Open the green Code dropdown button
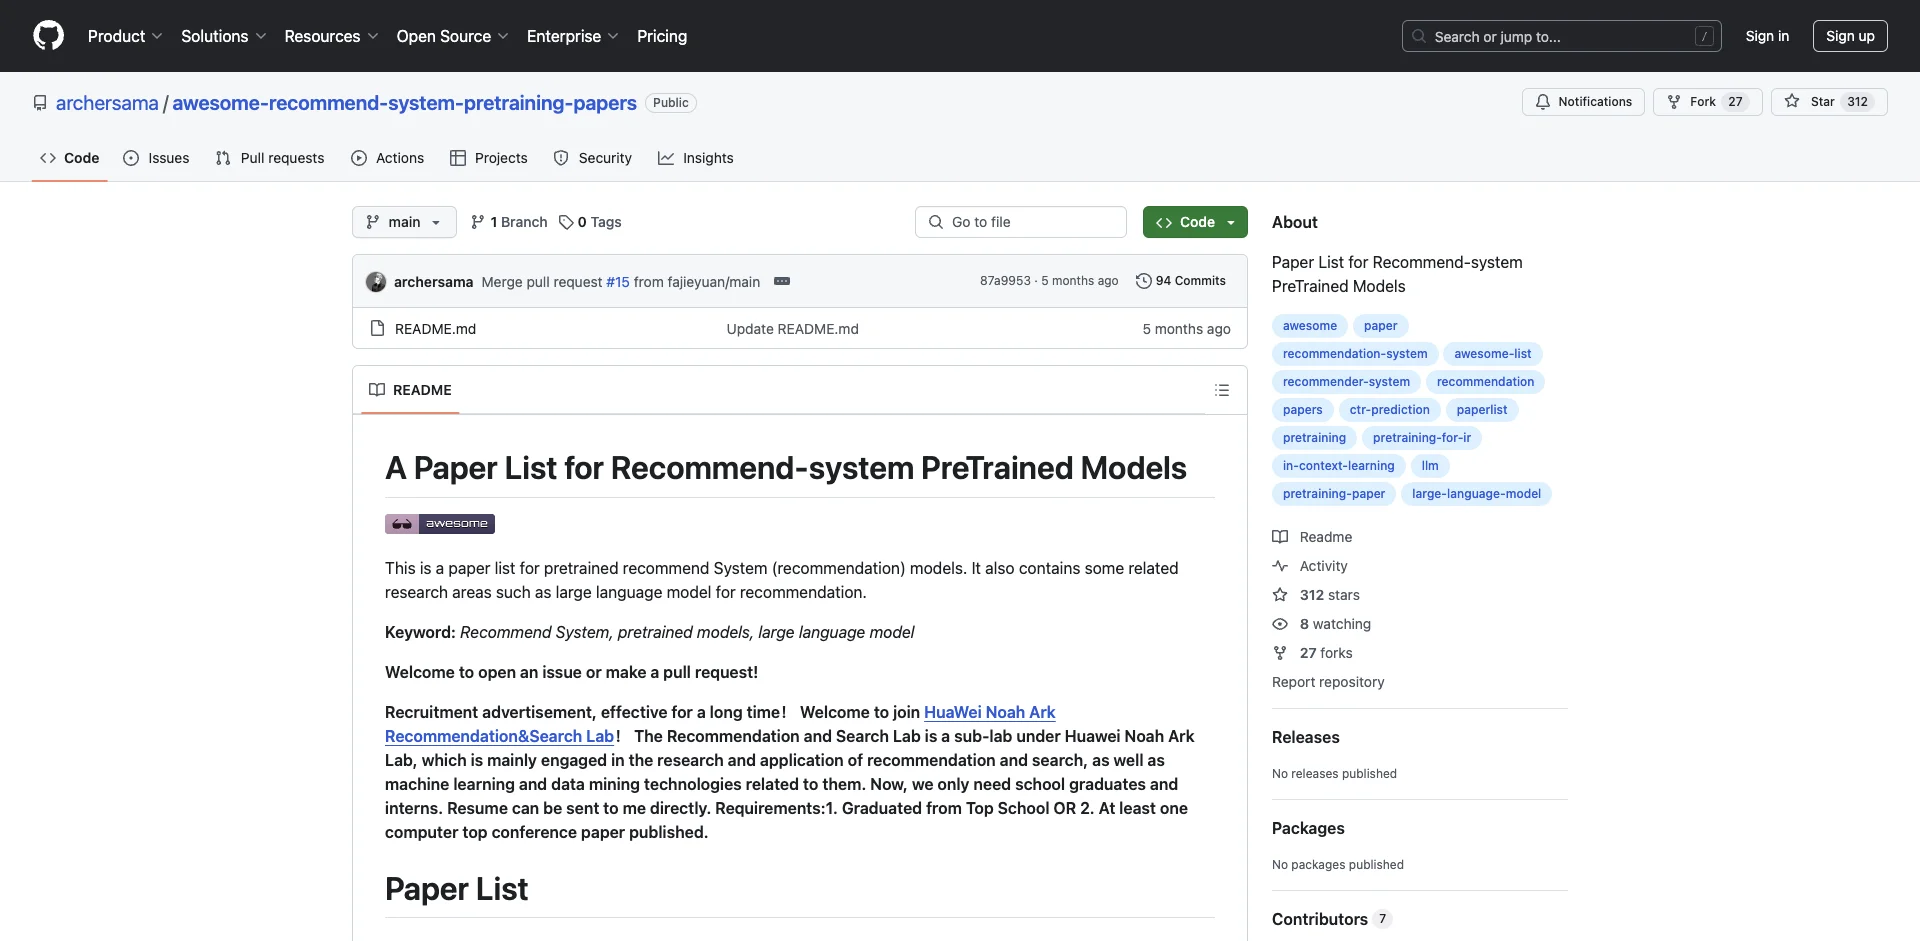 pos(1195,222)
